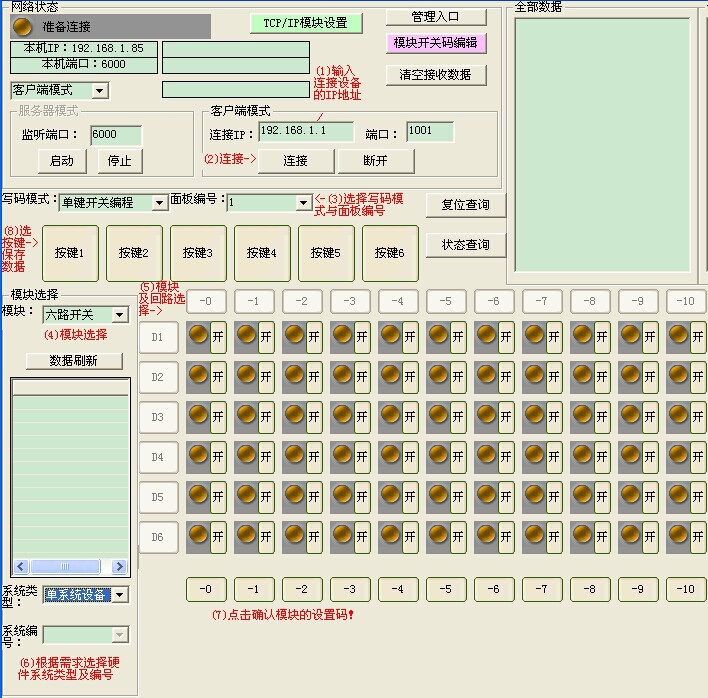Click the network status indicator lamp
Image resolution: width=708 pixels, height=698 pixels.
[22, 27]
